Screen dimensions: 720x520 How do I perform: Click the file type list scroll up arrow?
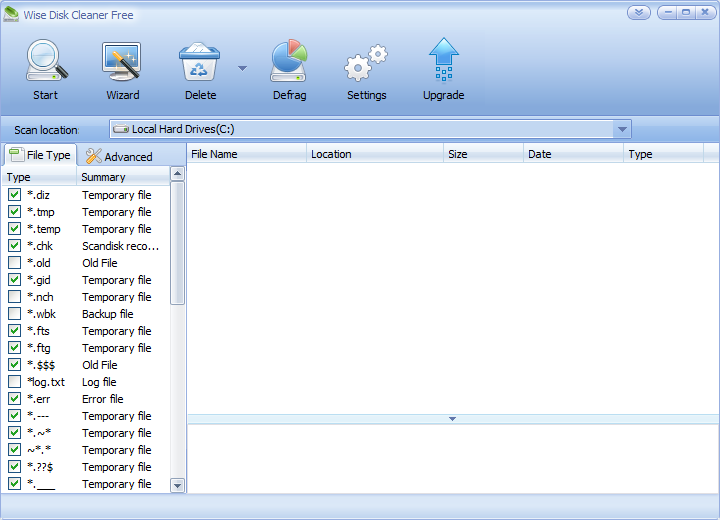click(x=177, y=174)
